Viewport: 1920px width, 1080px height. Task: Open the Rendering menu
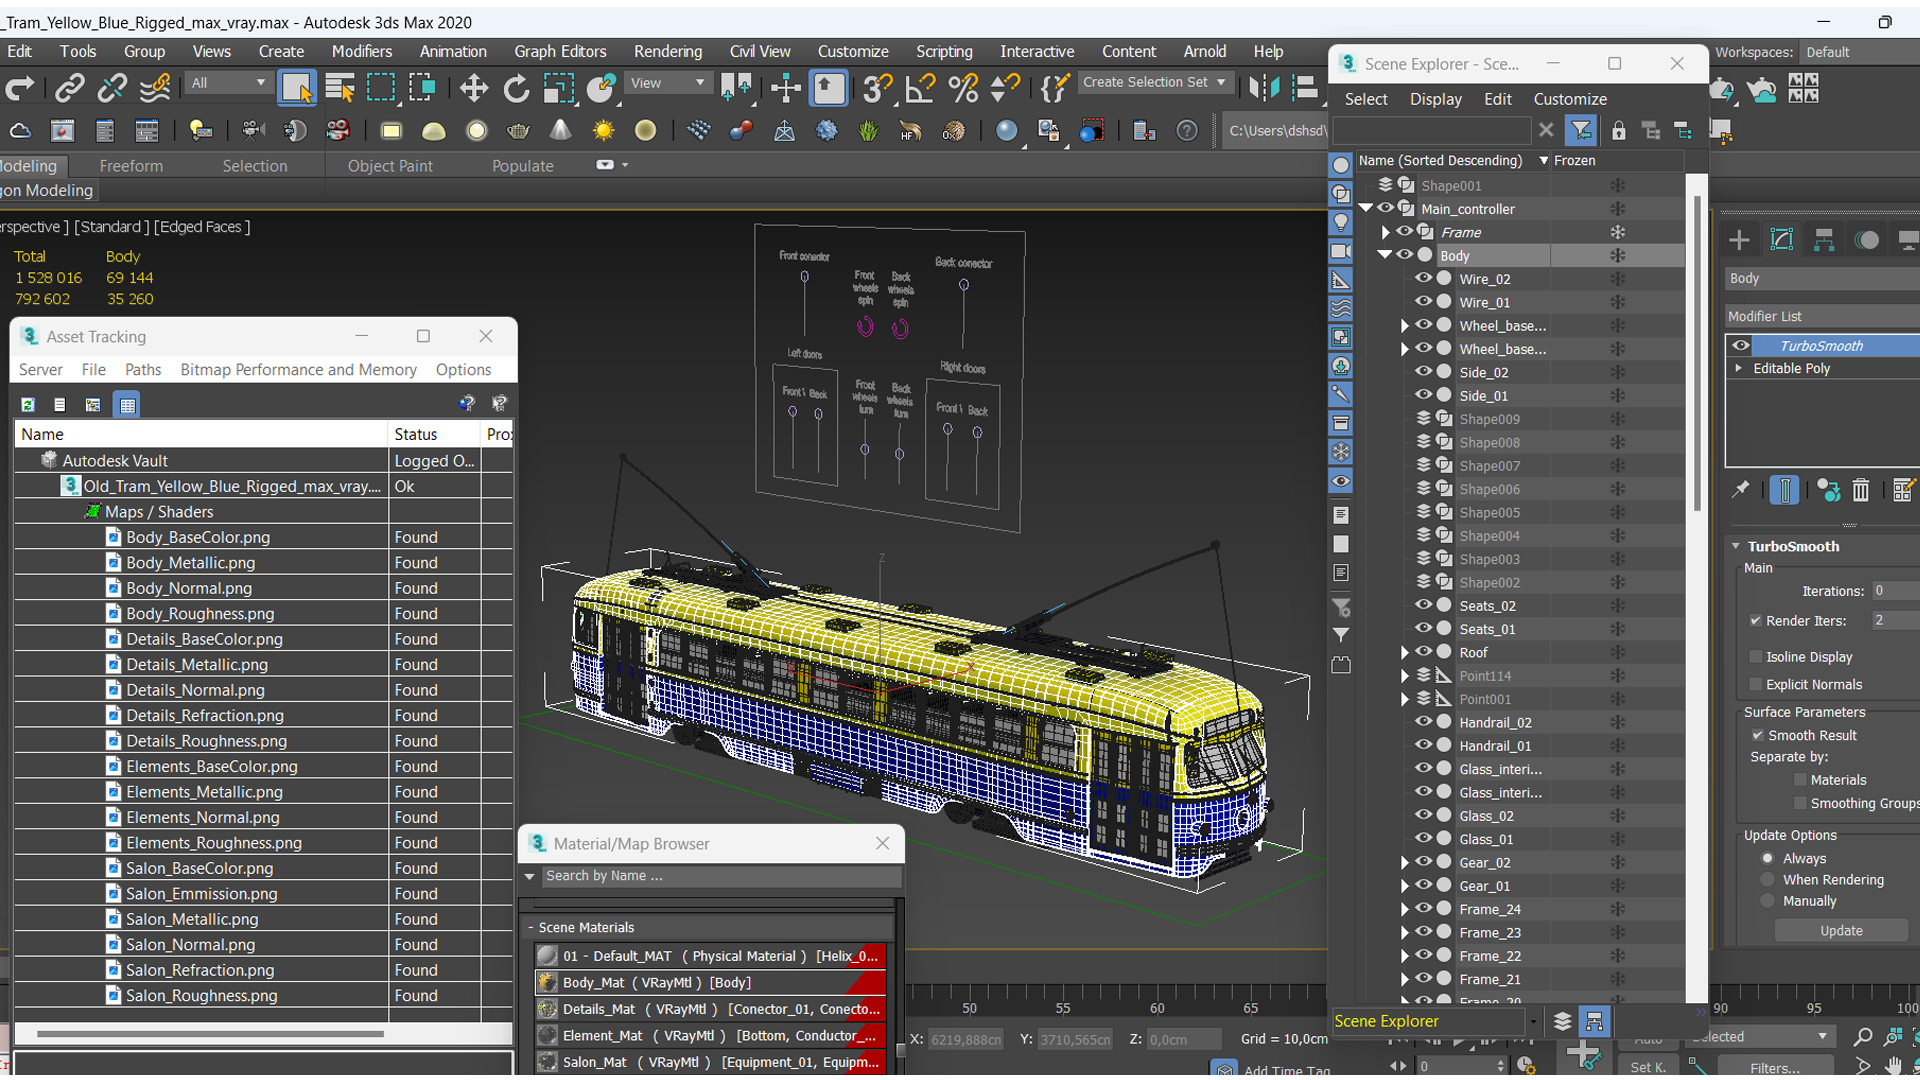(667, 51)
